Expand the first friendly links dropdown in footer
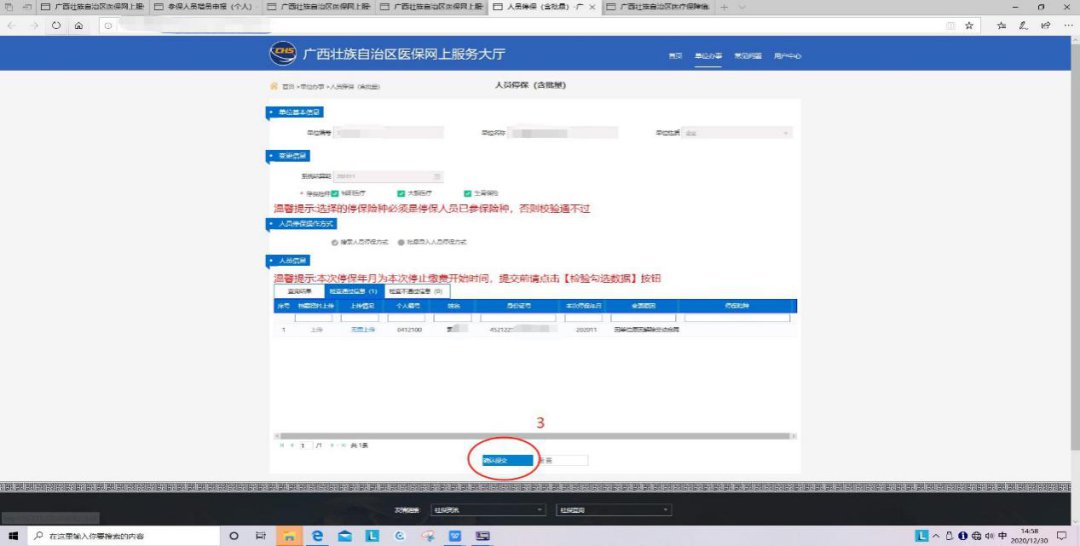Image resolution: width=1080 pixels, height=546 pixels. pos(488,509)
